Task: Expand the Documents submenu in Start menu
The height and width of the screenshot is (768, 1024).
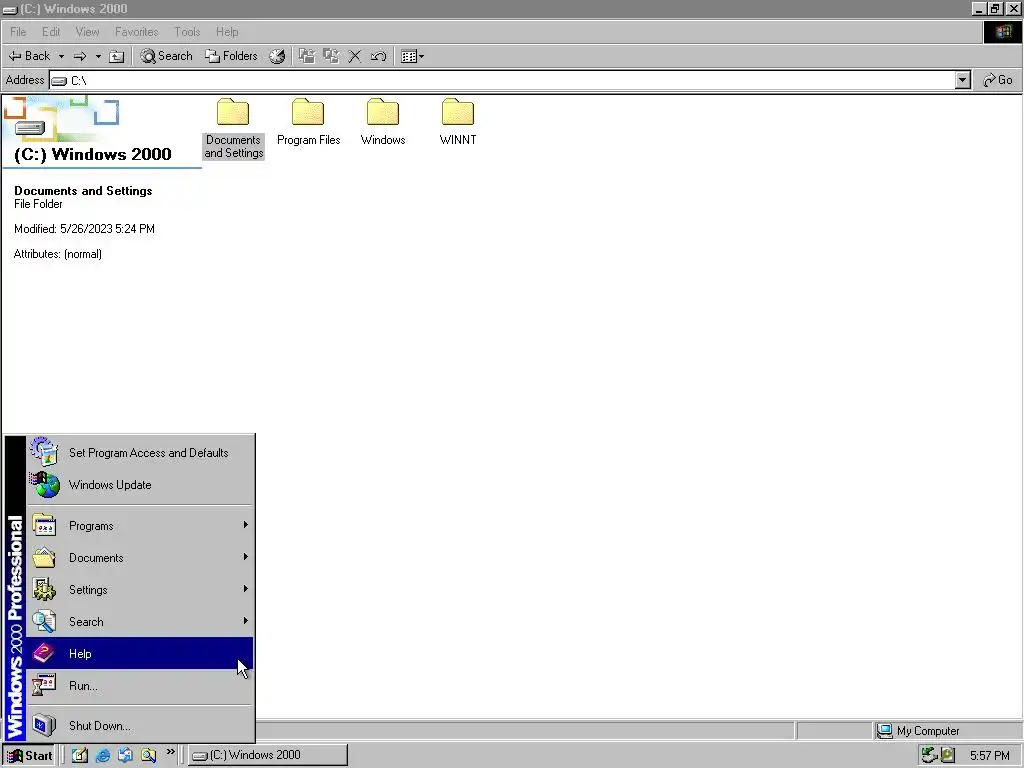Action: click(x=140, y=558)
